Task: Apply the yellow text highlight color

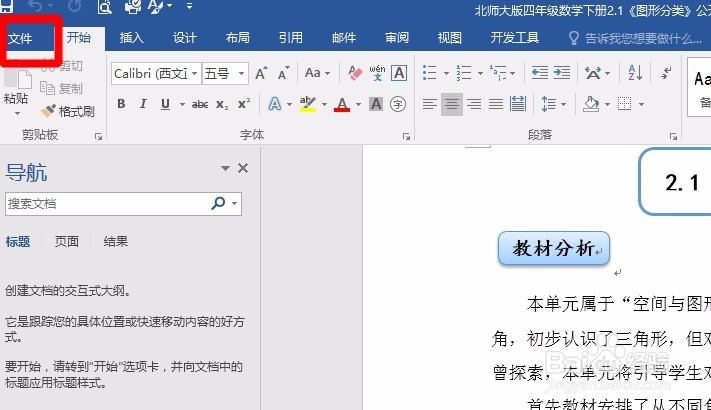Action: click(x=308, y=104)
